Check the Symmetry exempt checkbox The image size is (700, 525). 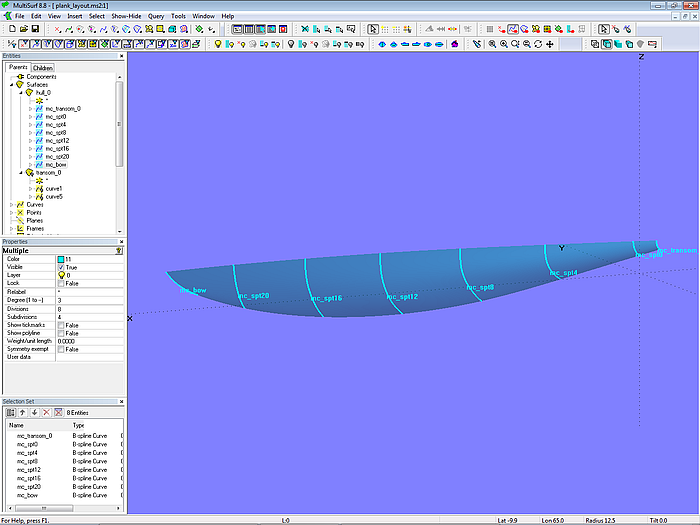61,349
